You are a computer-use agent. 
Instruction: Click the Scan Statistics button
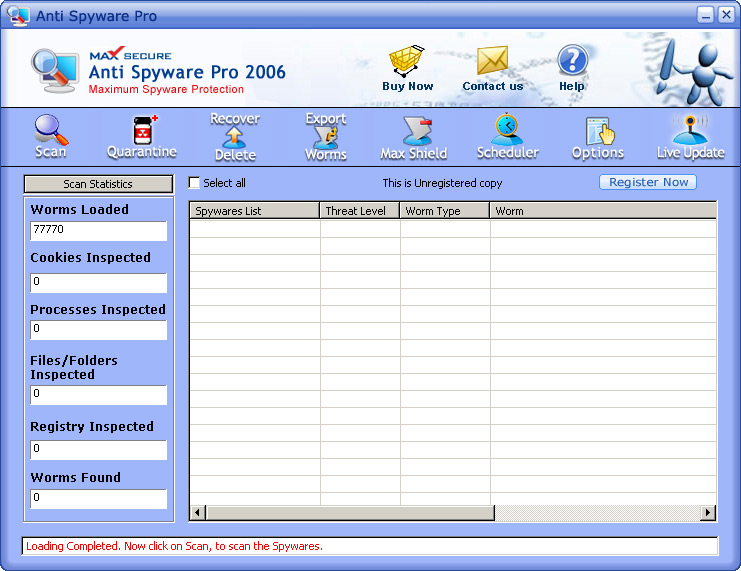(98, 184)
